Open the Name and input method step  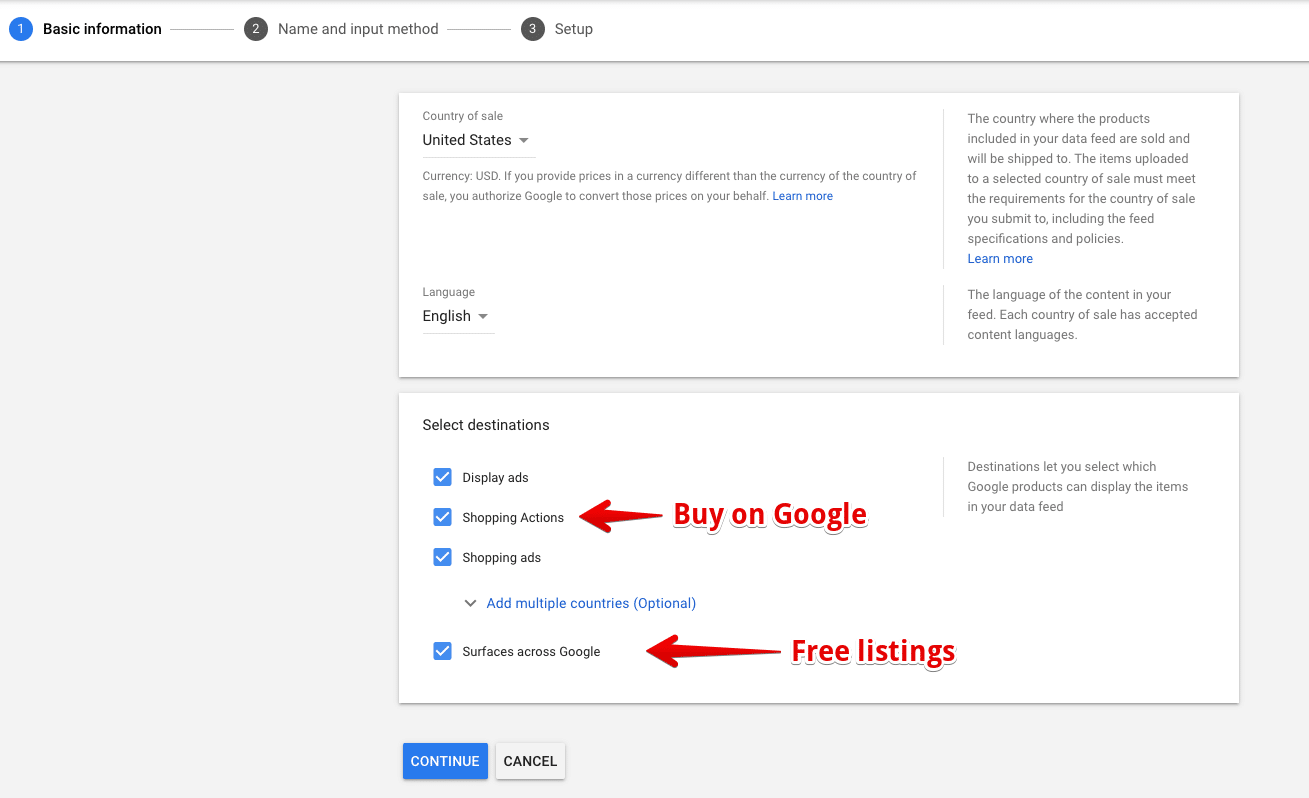(x=356, y=29)
